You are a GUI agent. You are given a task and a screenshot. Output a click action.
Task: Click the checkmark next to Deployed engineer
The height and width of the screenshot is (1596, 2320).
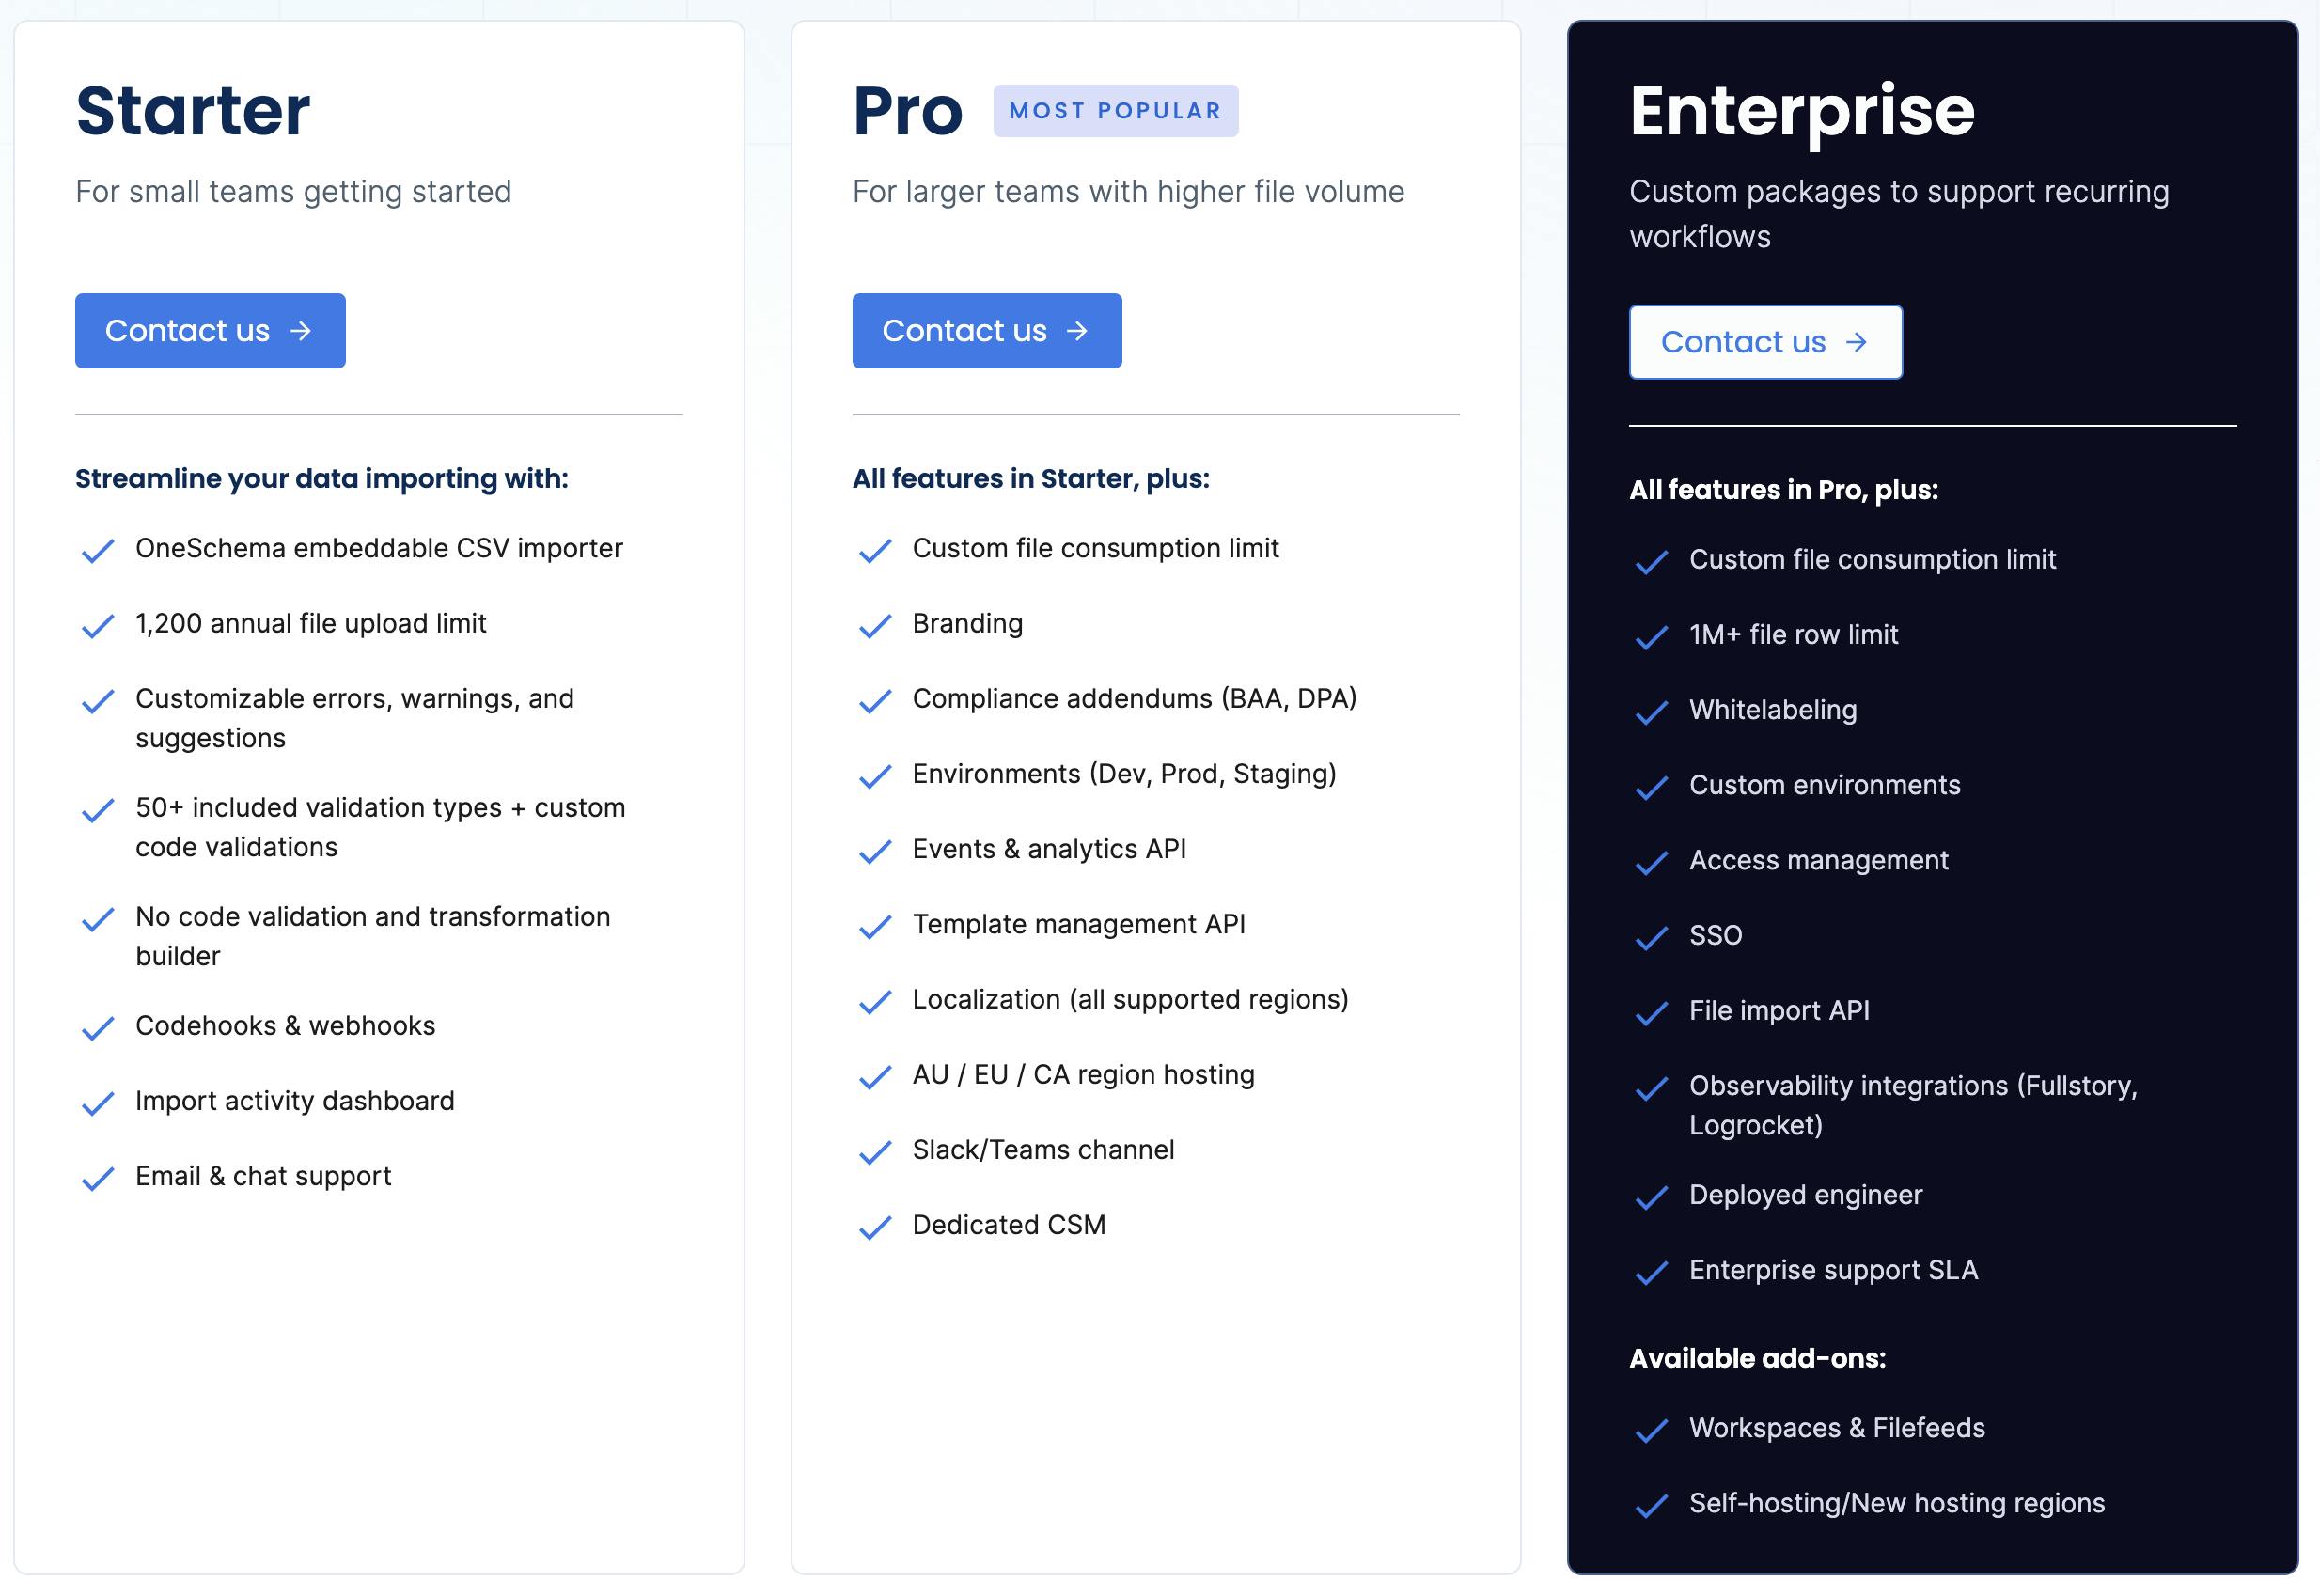pyautogui.click(x=1651, y=1197)
